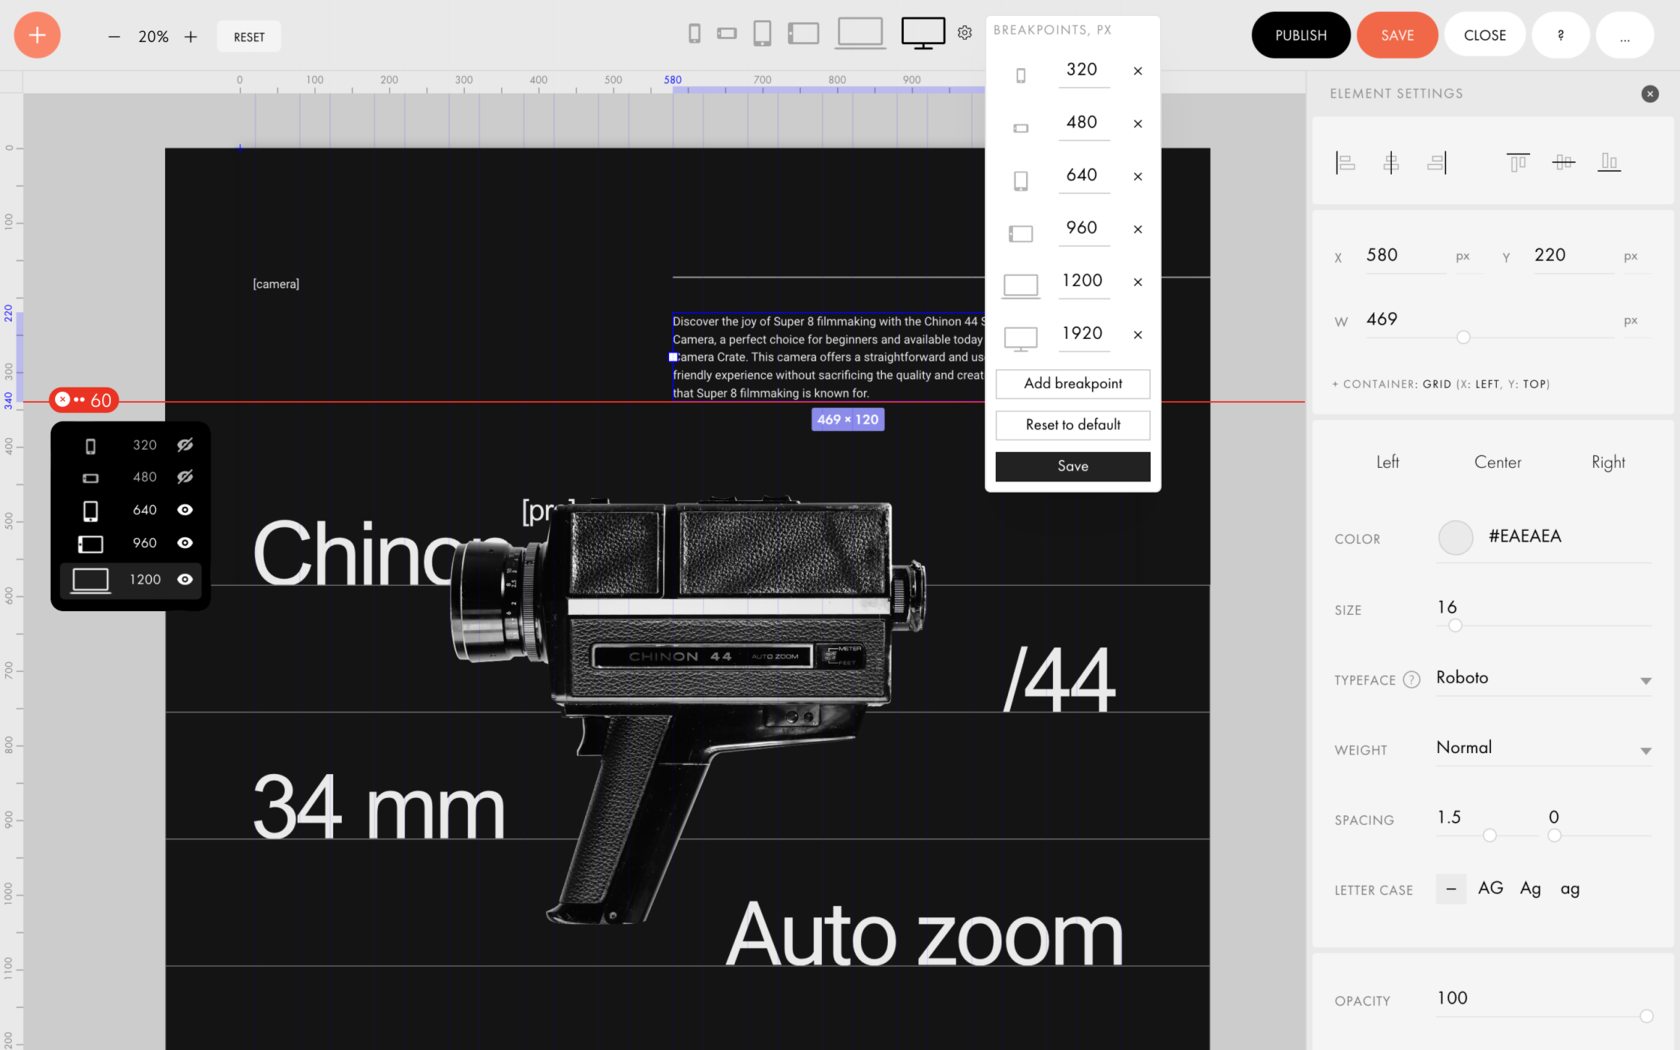
Task: Click the opacity slider handle
Action: point(1646,1016)
